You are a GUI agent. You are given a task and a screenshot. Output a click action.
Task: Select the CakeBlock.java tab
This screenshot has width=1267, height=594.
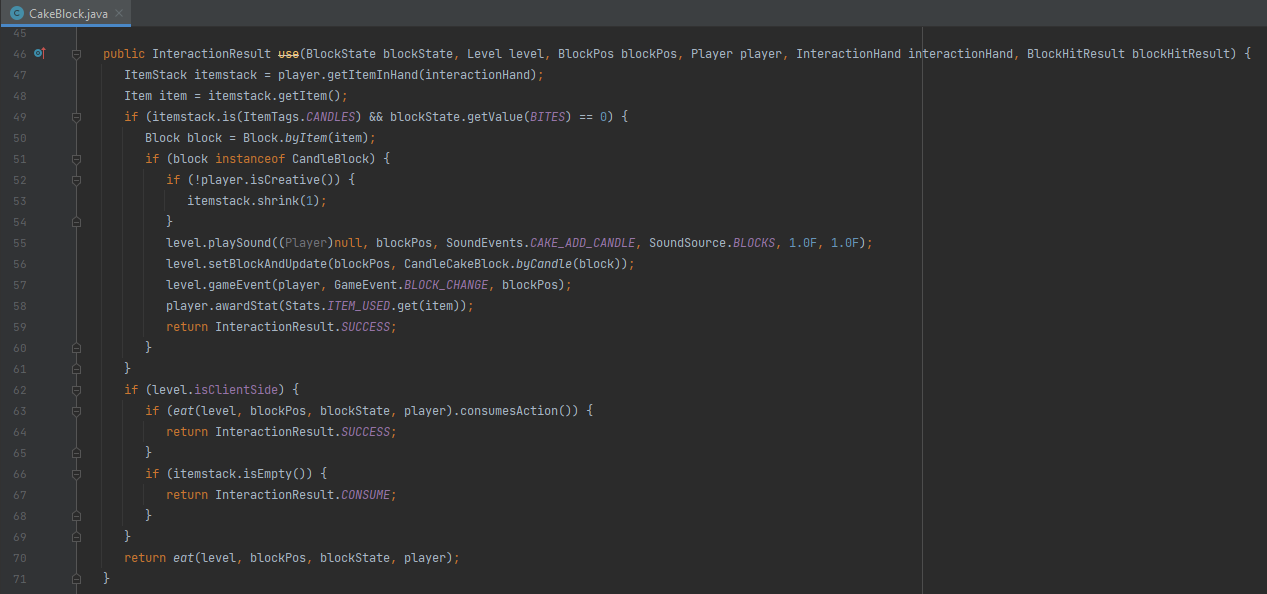coord(67,14)
